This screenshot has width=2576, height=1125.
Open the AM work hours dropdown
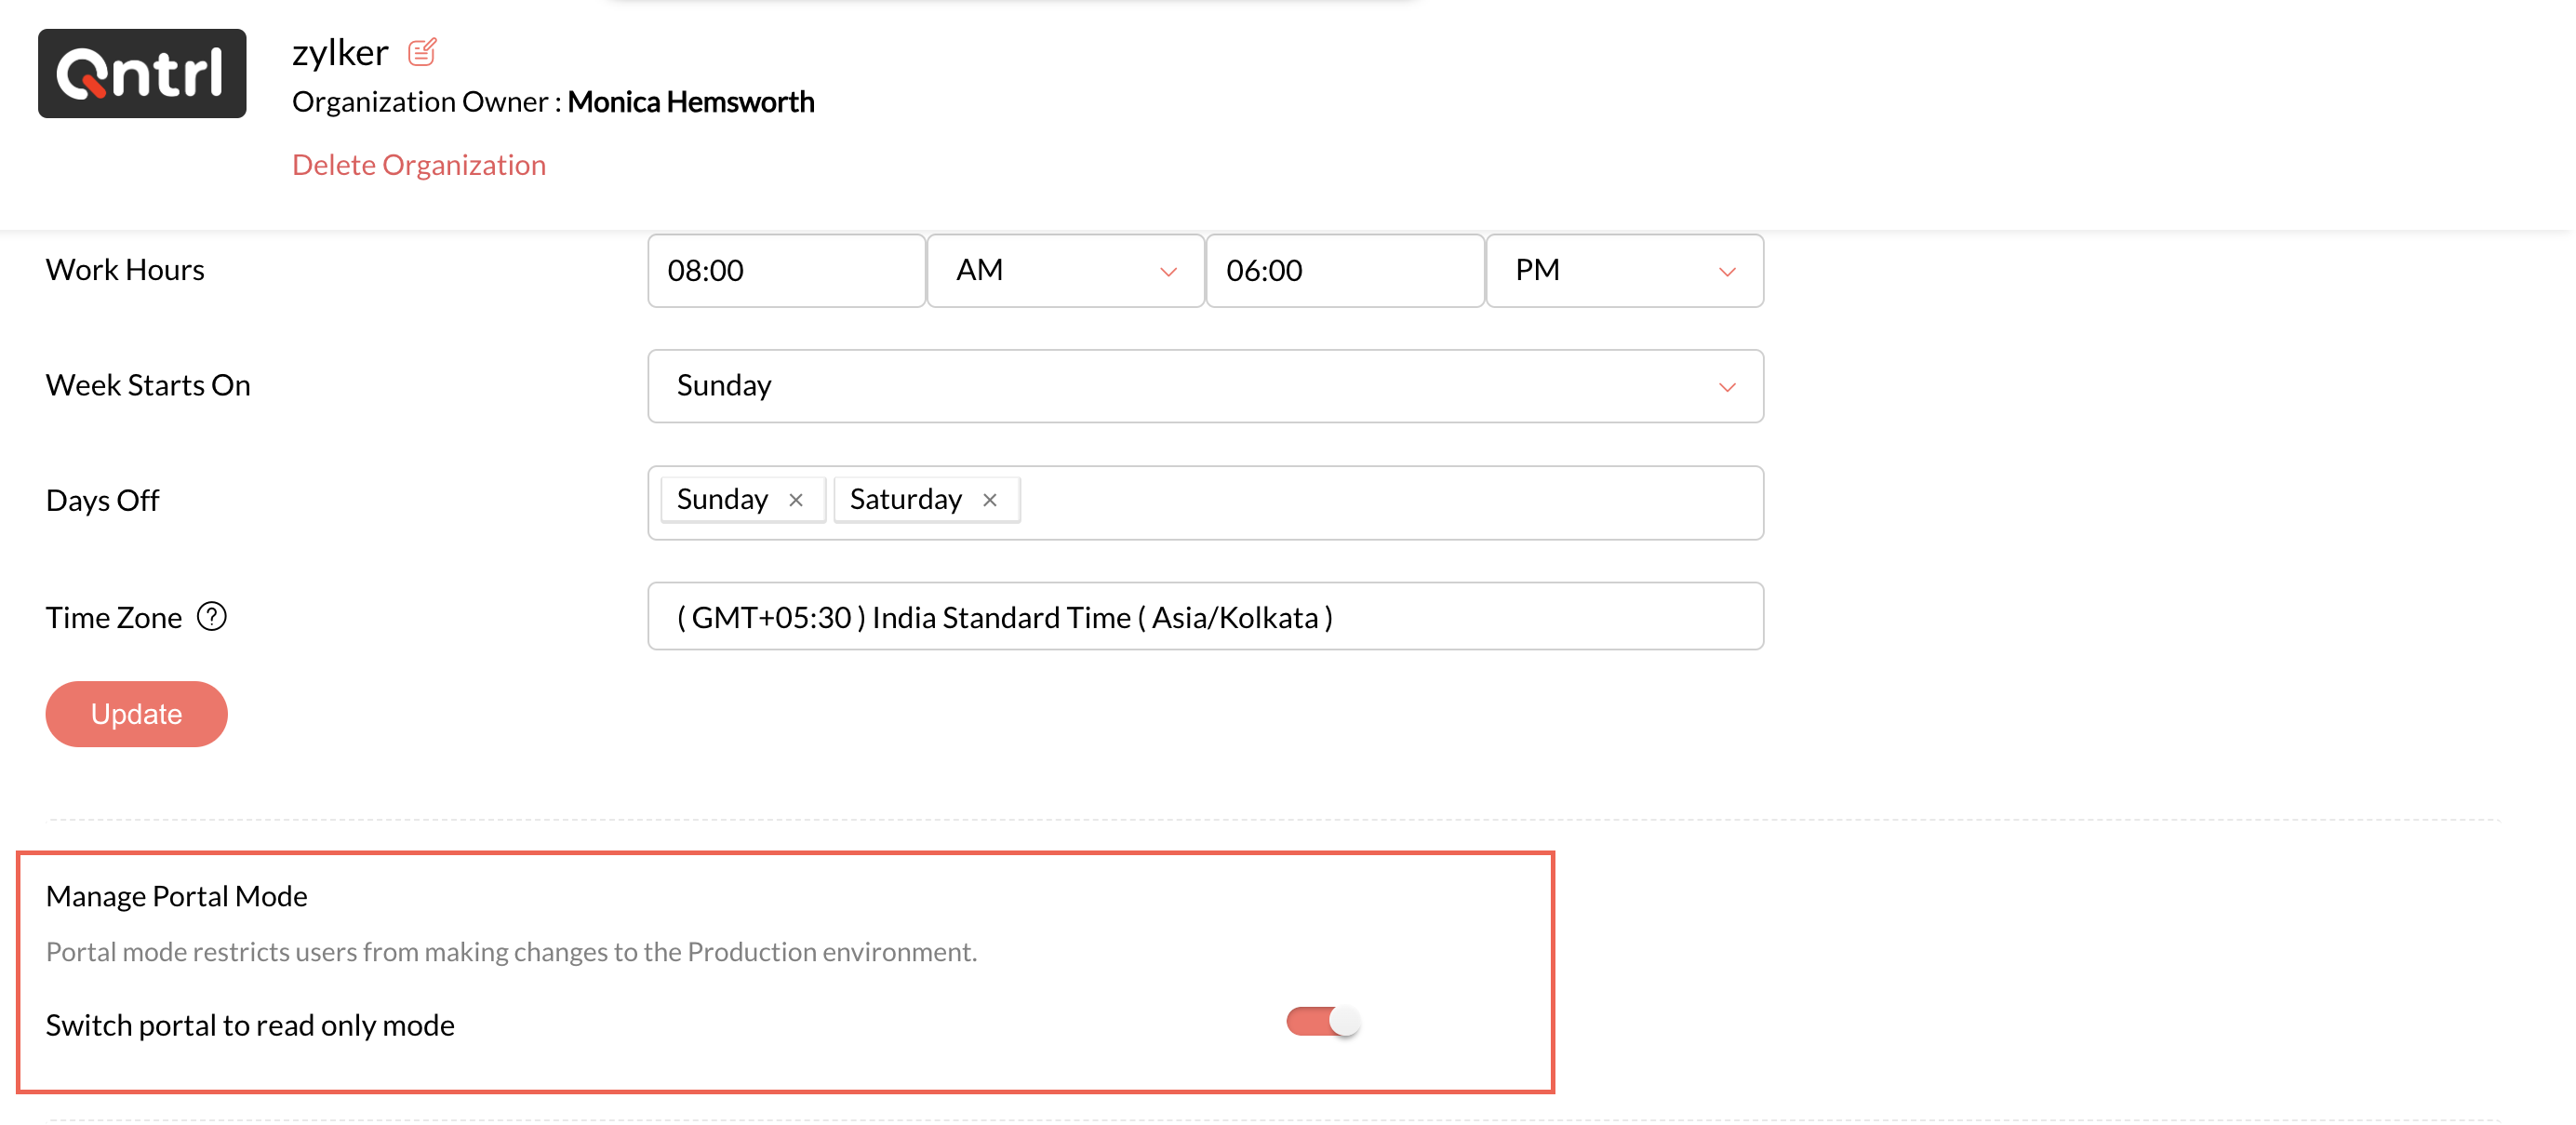[1065, 270]
